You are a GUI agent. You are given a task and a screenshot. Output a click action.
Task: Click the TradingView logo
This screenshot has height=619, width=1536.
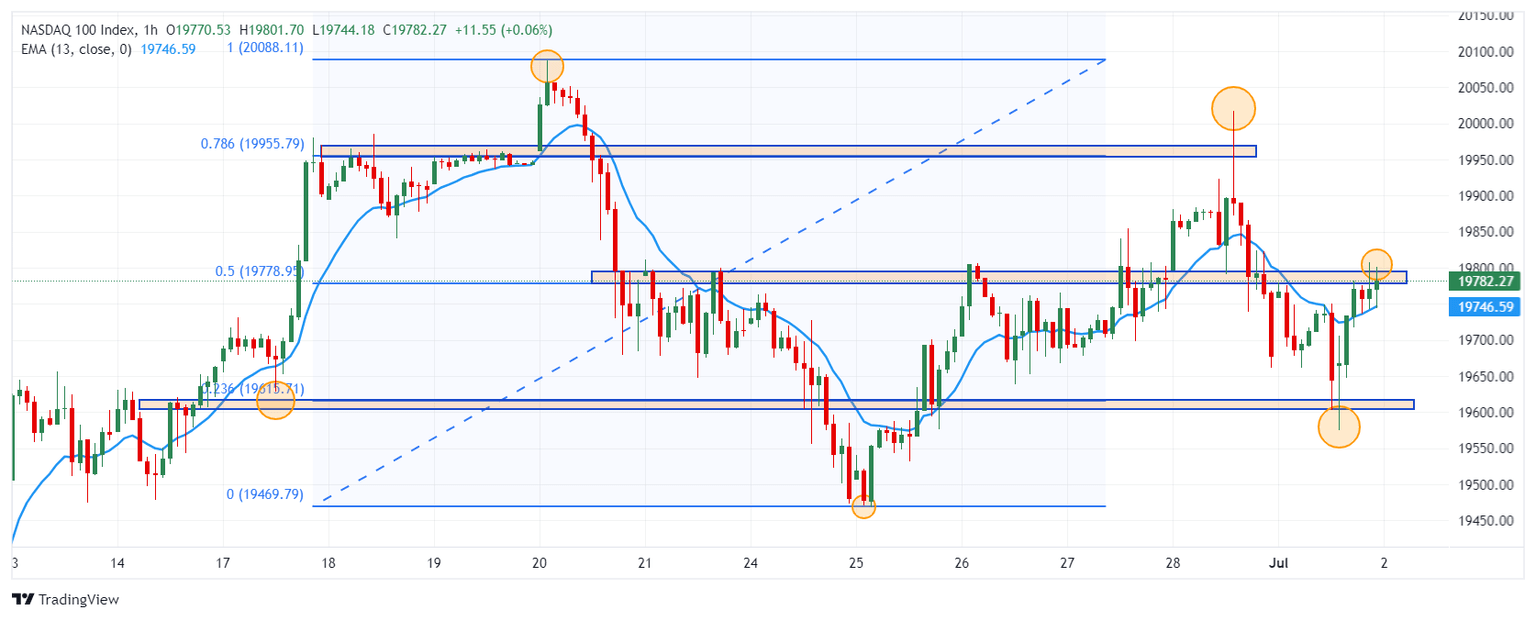tap(65, 599)
